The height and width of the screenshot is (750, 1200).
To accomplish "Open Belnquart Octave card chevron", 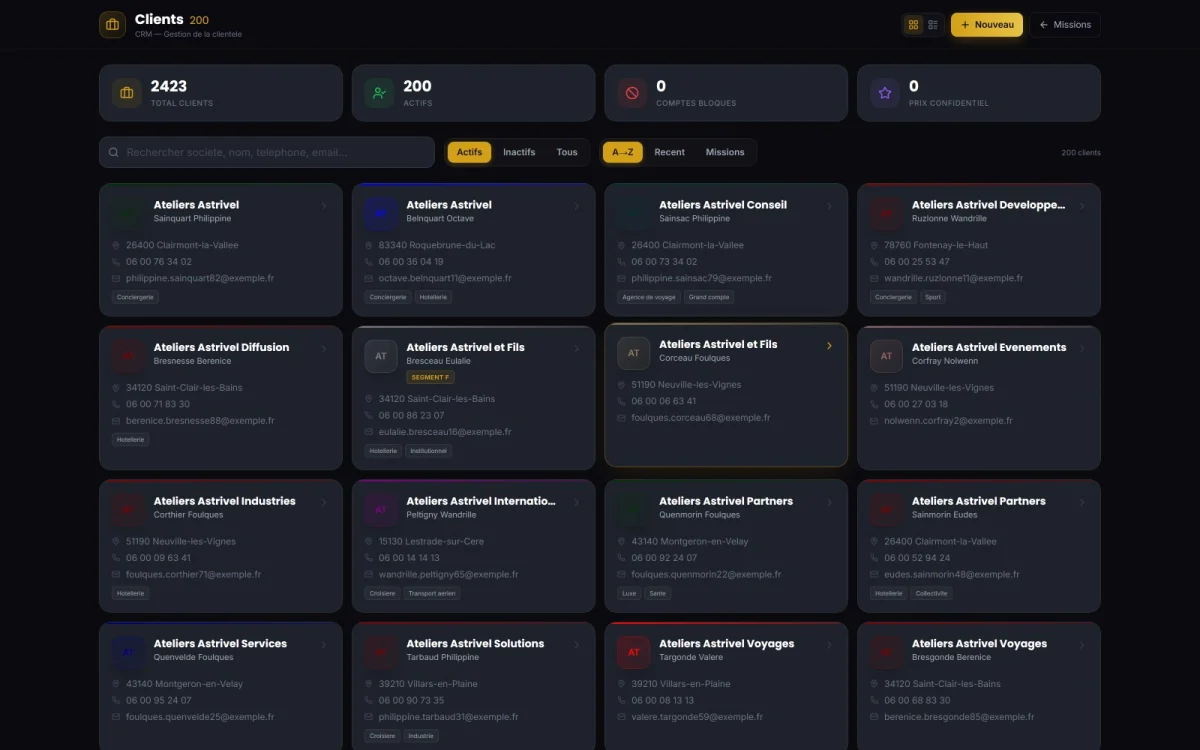I will tap(577, 207).
